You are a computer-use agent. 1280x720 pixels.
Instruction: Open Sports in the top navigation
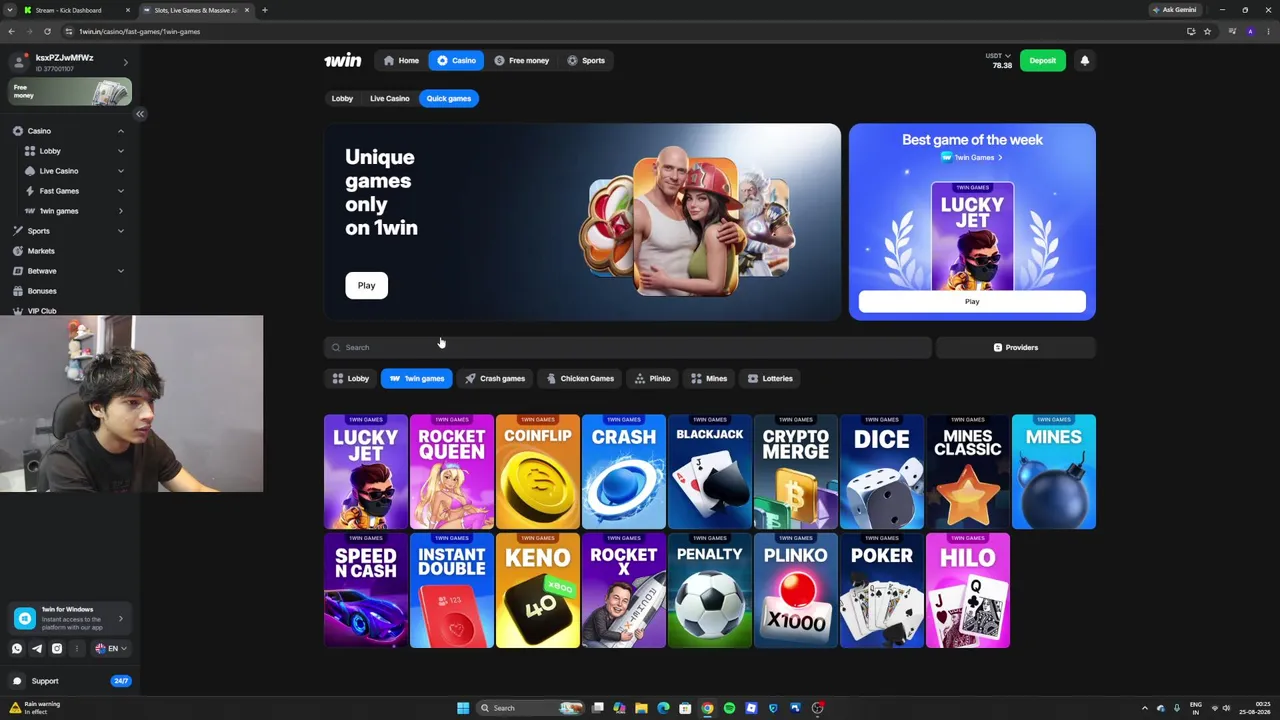[x=585, y=60]
